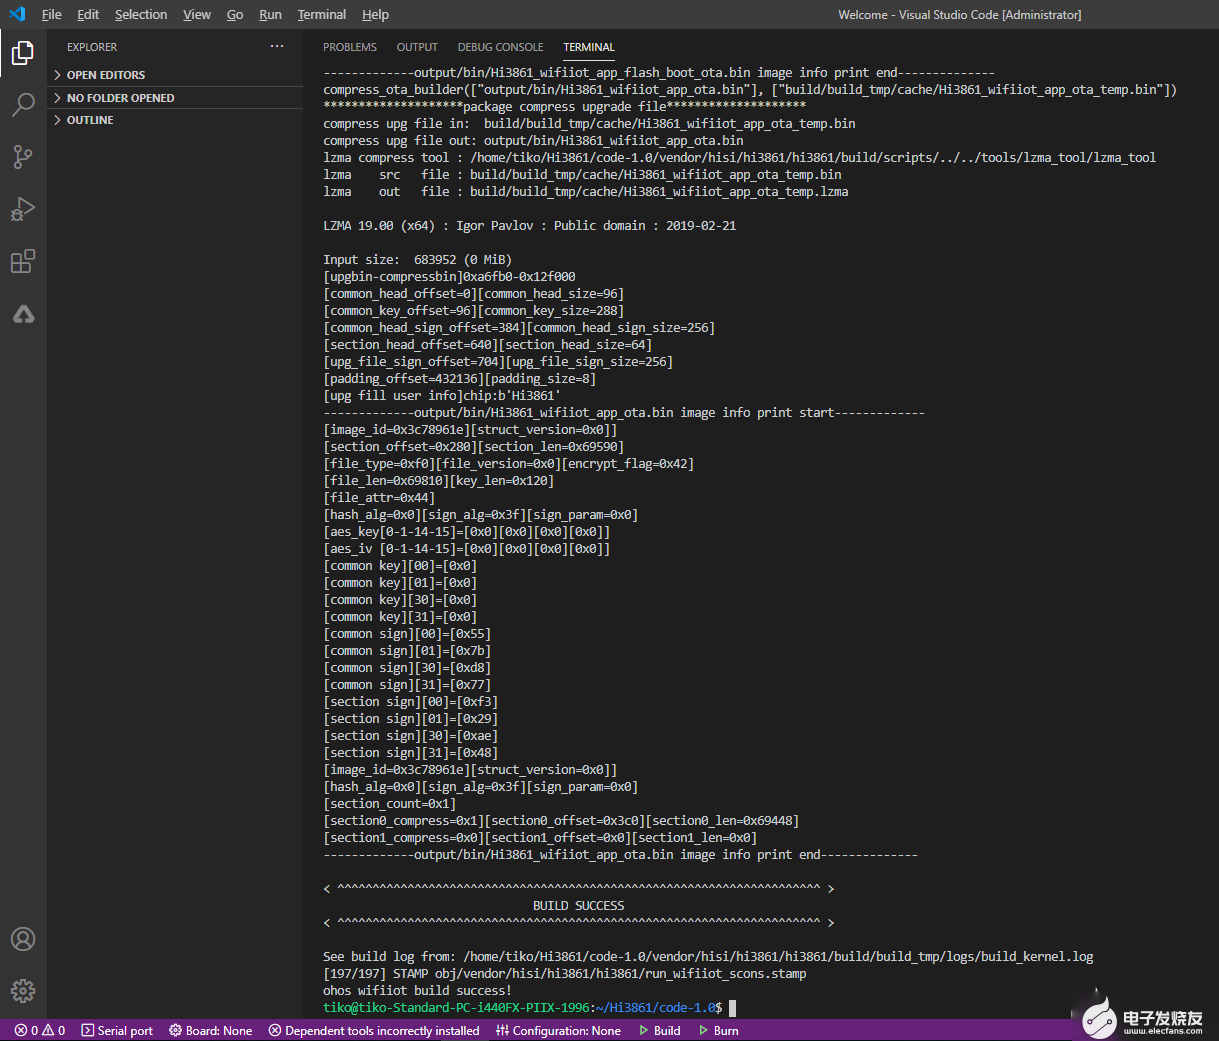
Task: Open the Source Control view
Action: pyautogui.click(x=23, y=157)
